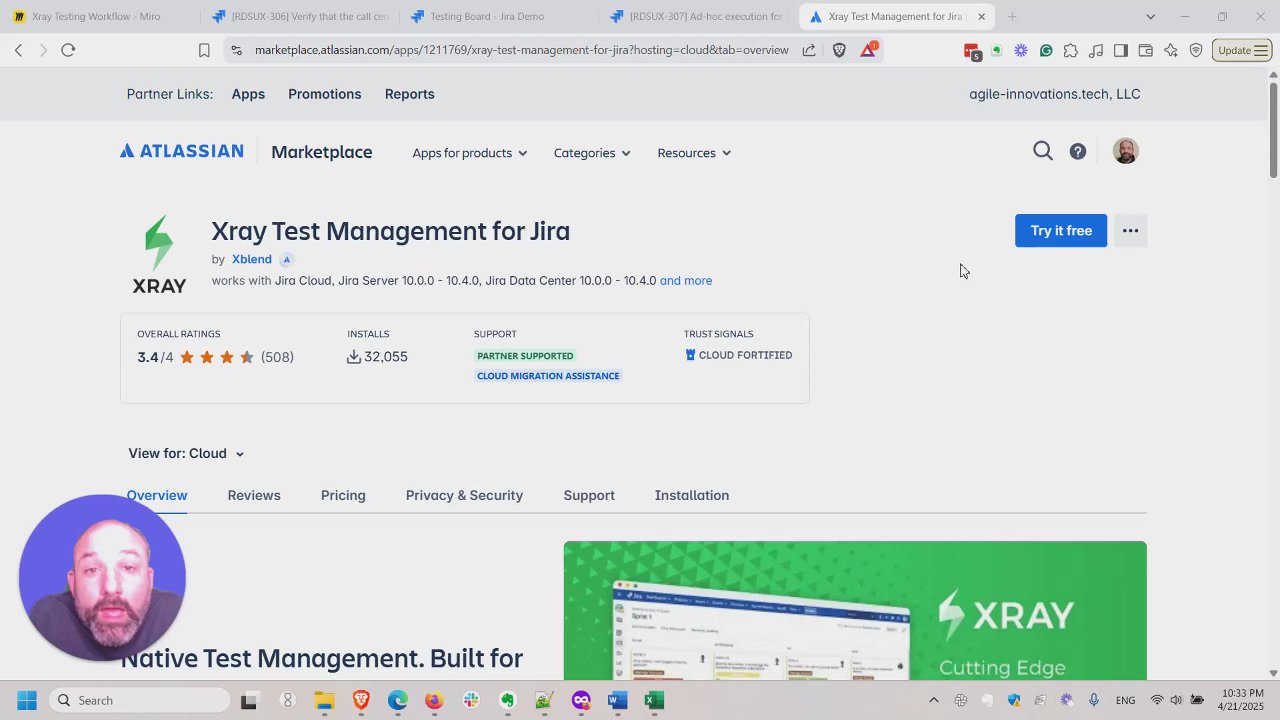Click the page vertical scrollbar
The width and height of the screenshot is (1280, 720).
tap(1273, 130)
